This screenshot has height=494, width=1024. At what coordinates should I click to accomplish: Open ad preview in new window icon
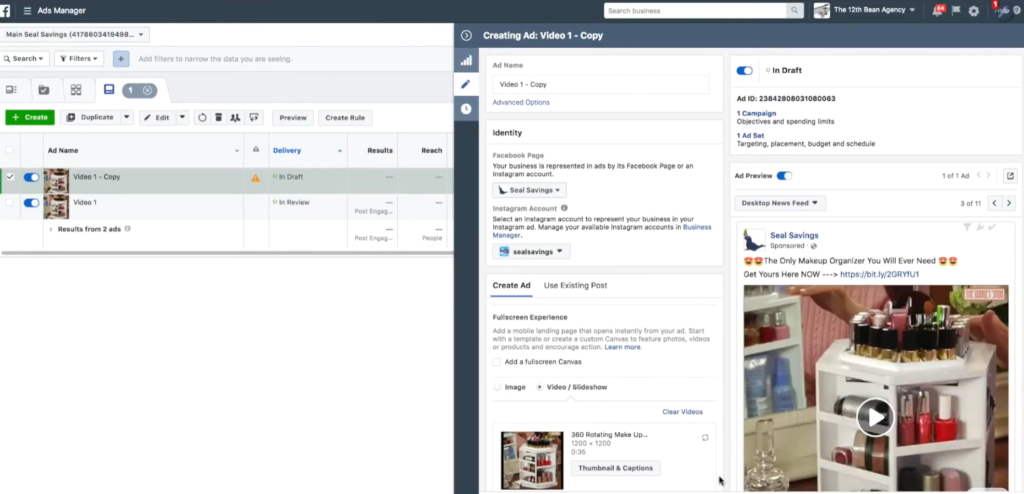pyautogui.click(x=1010, y=176)
